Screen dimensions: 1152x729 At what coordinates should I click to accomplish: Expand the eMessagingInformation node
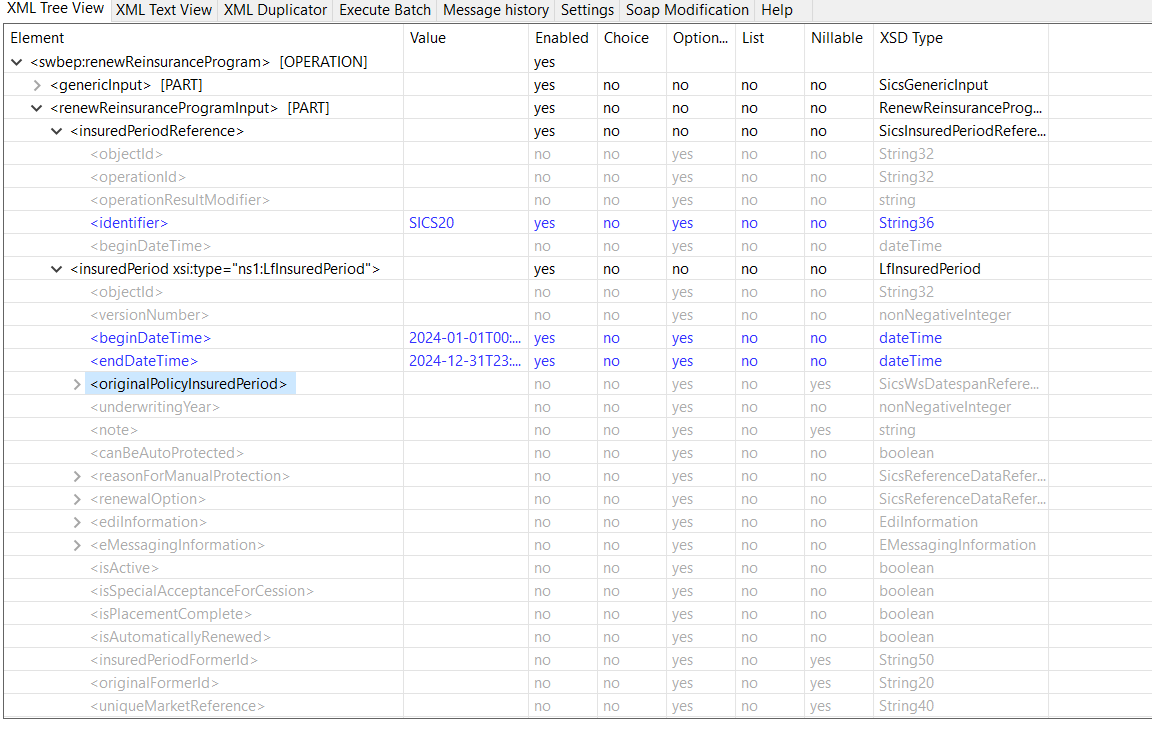[x=77, y=545]
